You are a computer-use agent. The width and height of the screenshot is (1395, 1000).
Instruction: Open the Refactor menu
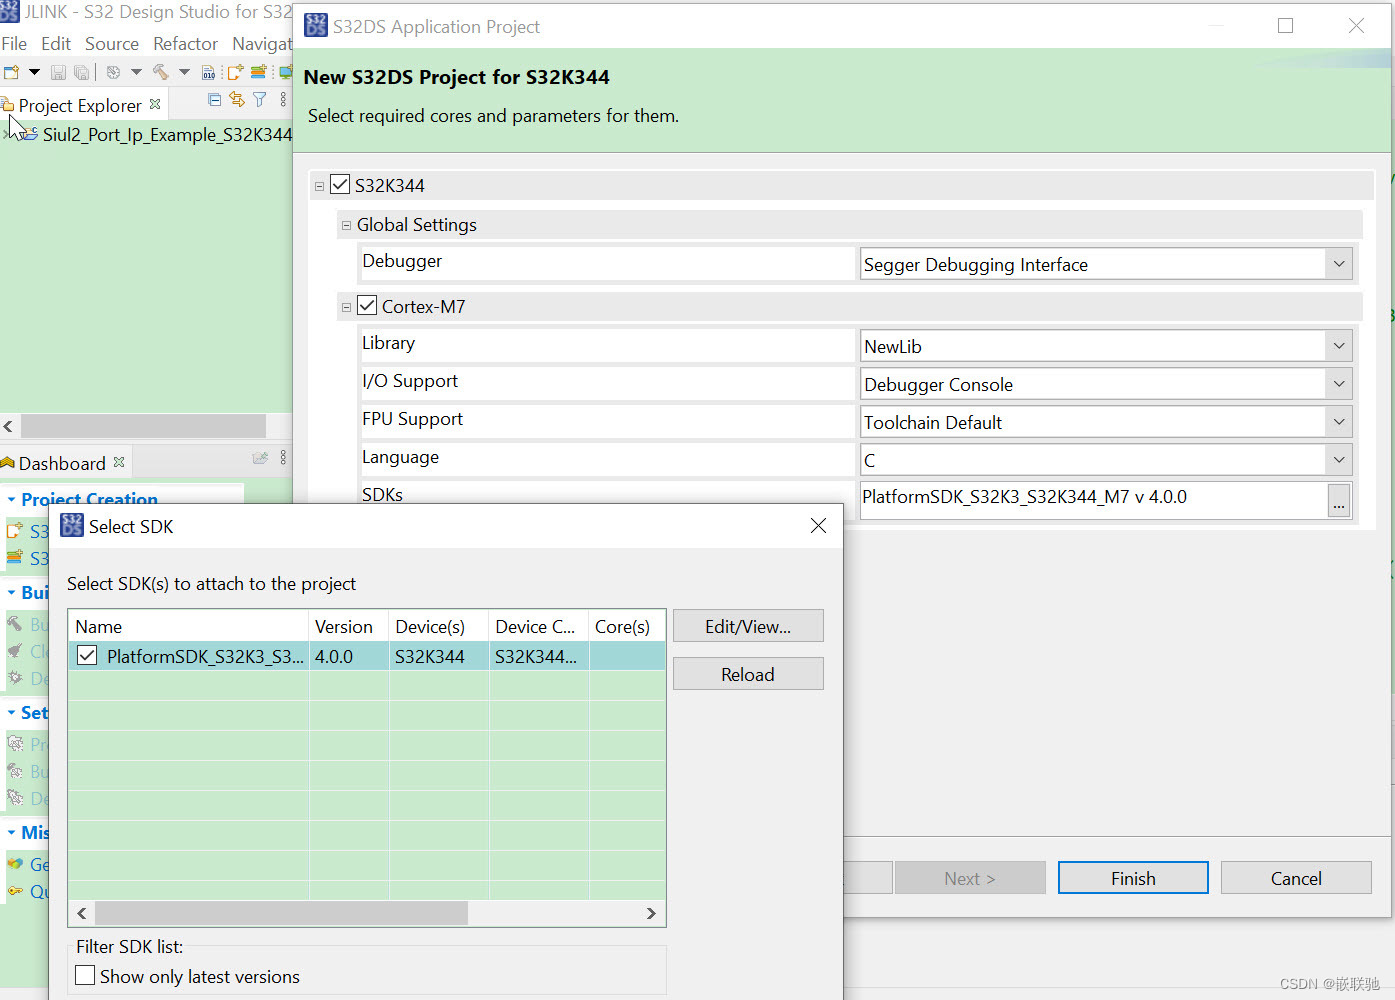185,43
